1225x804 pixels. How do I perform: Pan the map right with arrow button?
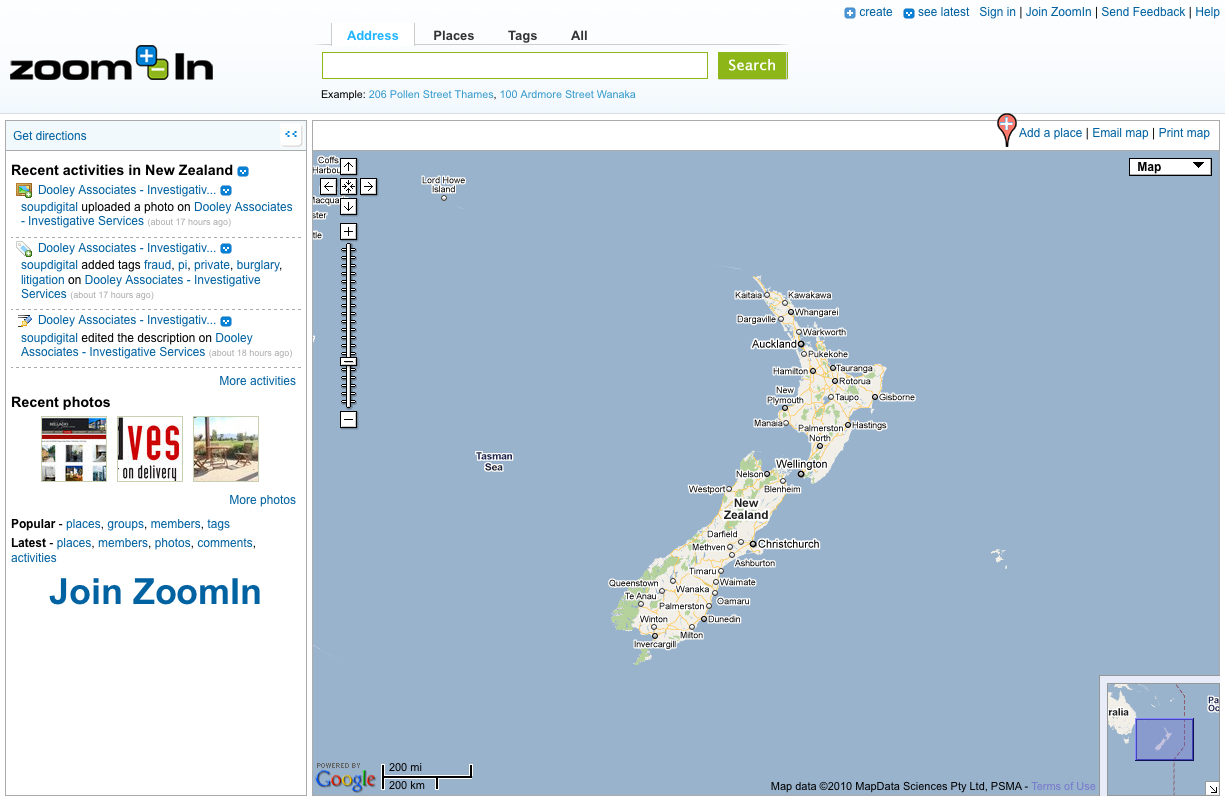[x=368, y=186]
